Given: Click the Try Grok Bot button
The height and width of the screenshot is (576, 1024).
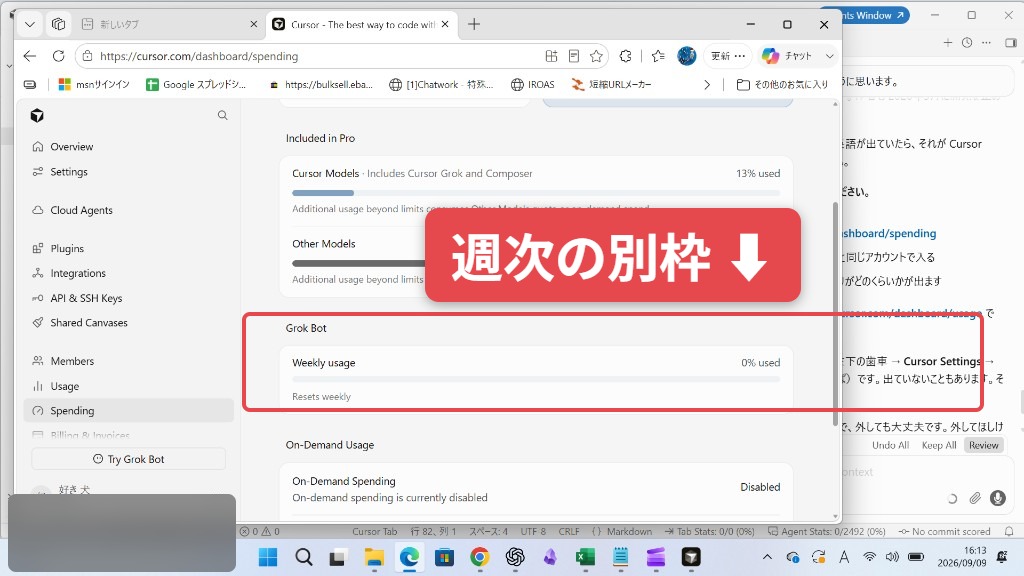Looking at the screenshot, I should (x=129, y=459).
